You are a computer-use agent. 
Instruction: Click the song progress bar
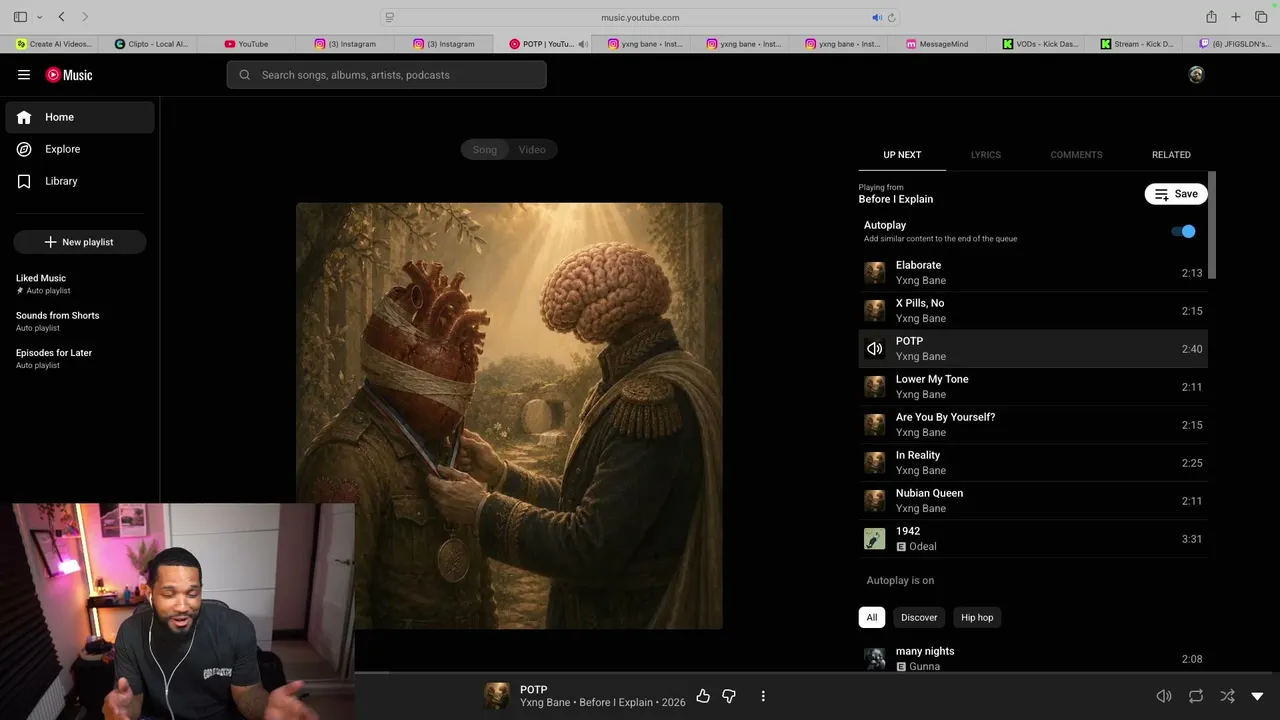tap(817, 673)
